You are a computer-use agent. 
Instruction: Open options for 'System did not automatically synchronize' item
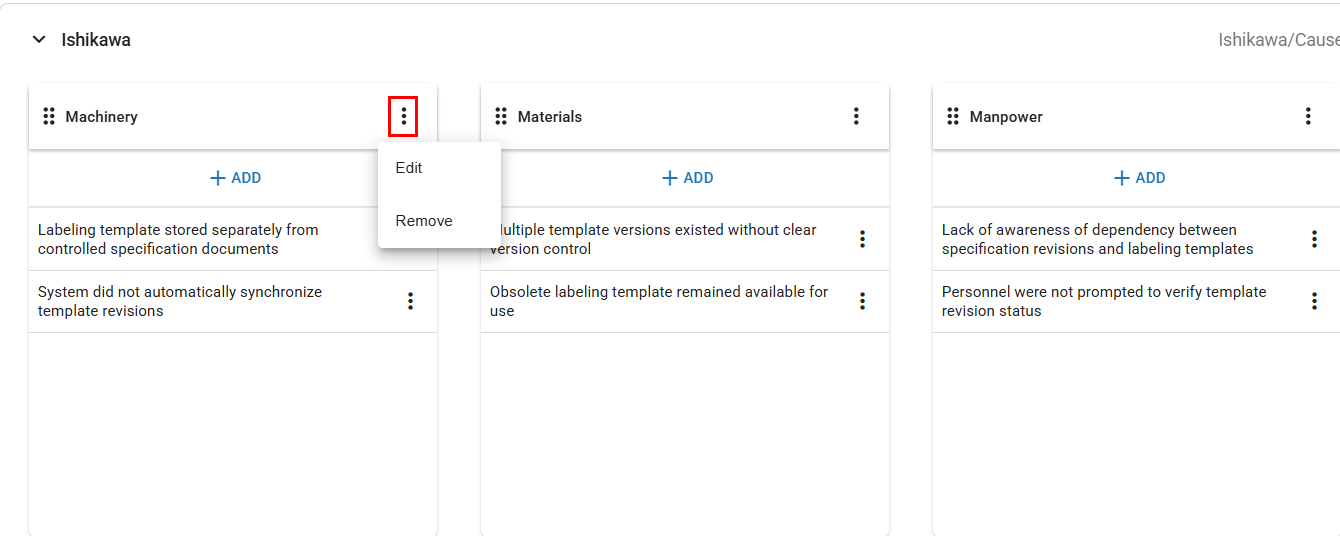(410, 301)
